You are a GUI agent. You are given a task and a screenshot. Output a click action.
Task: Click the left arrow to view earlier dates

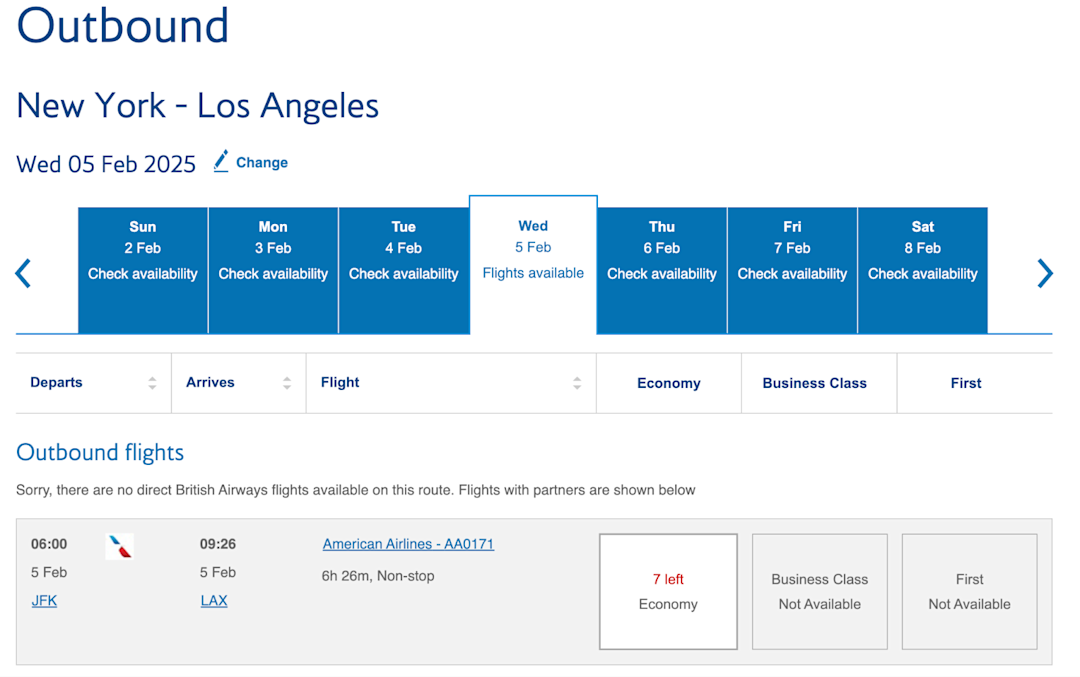pyautogui.click(x=22, y=272)
